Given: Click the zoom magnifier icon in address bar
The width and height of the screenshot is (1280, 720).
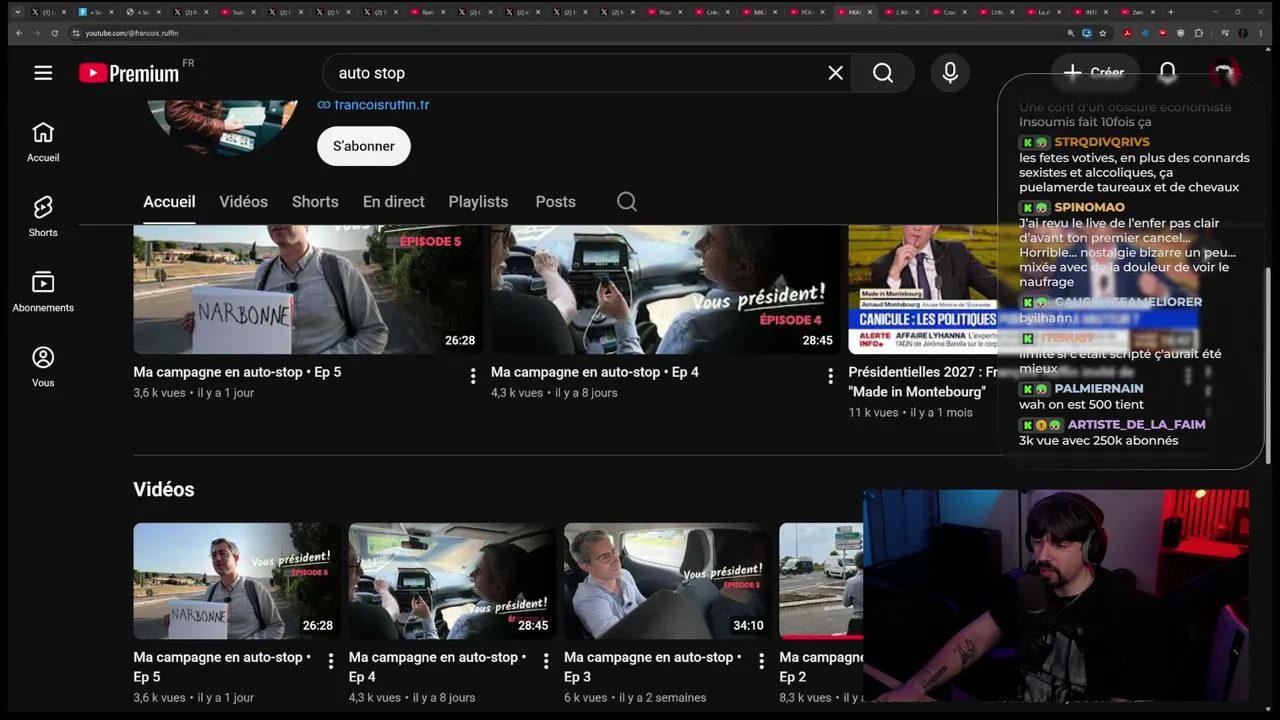Looking at the screenshot, I should click(x=1071, y=33).
